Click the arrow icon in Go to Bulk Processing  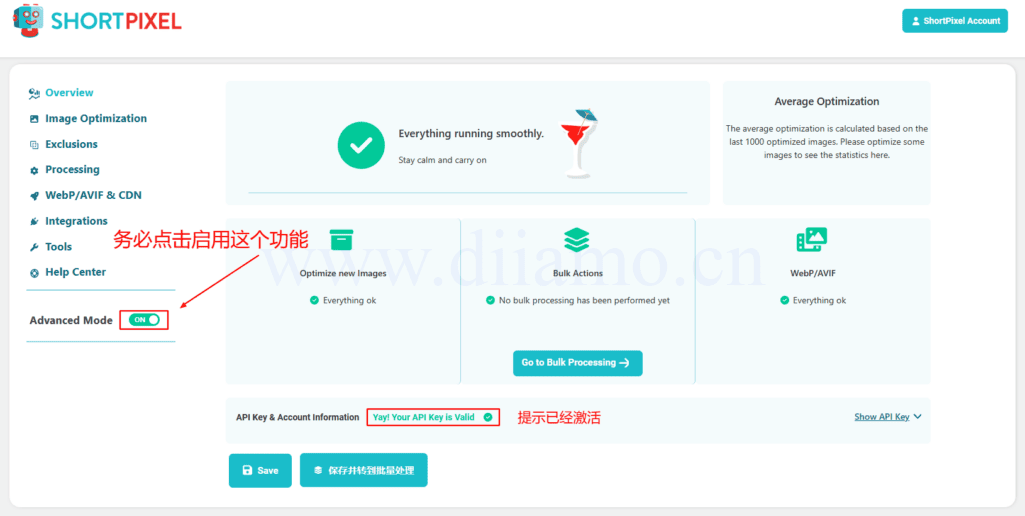(624, 363)
